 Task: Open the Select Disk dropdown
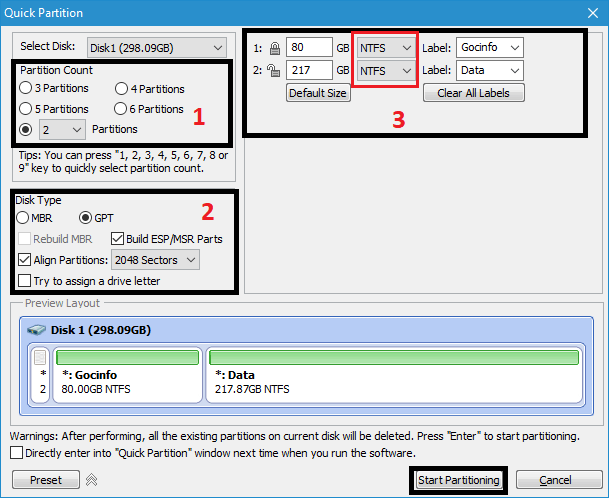[x=156, y=47]
